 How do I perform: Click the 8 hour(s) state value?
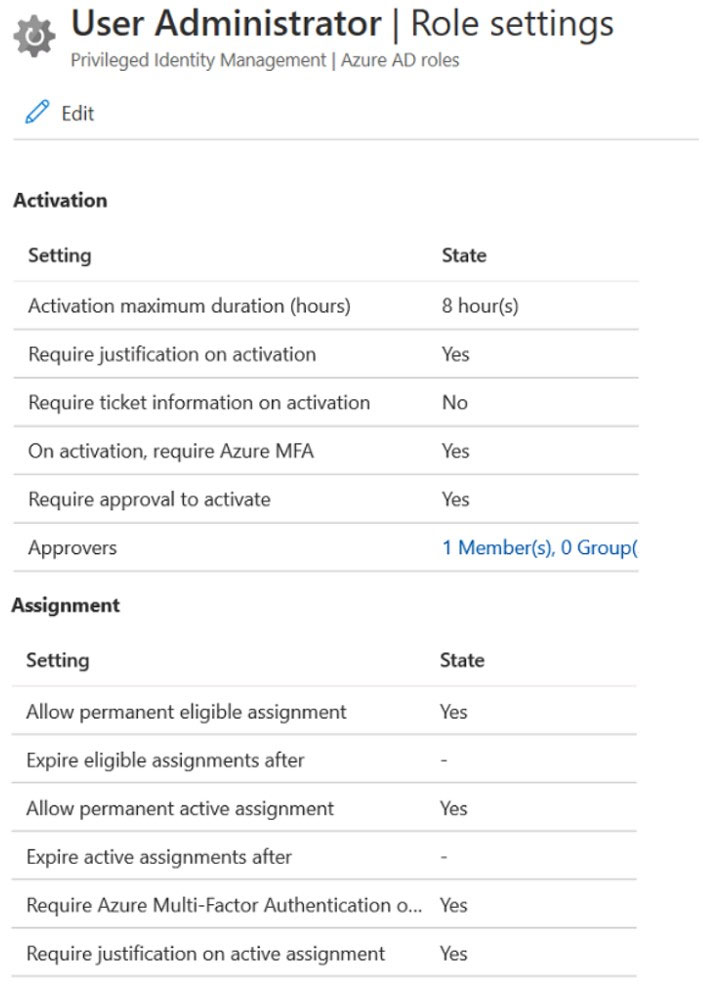(x=480, y=306)
